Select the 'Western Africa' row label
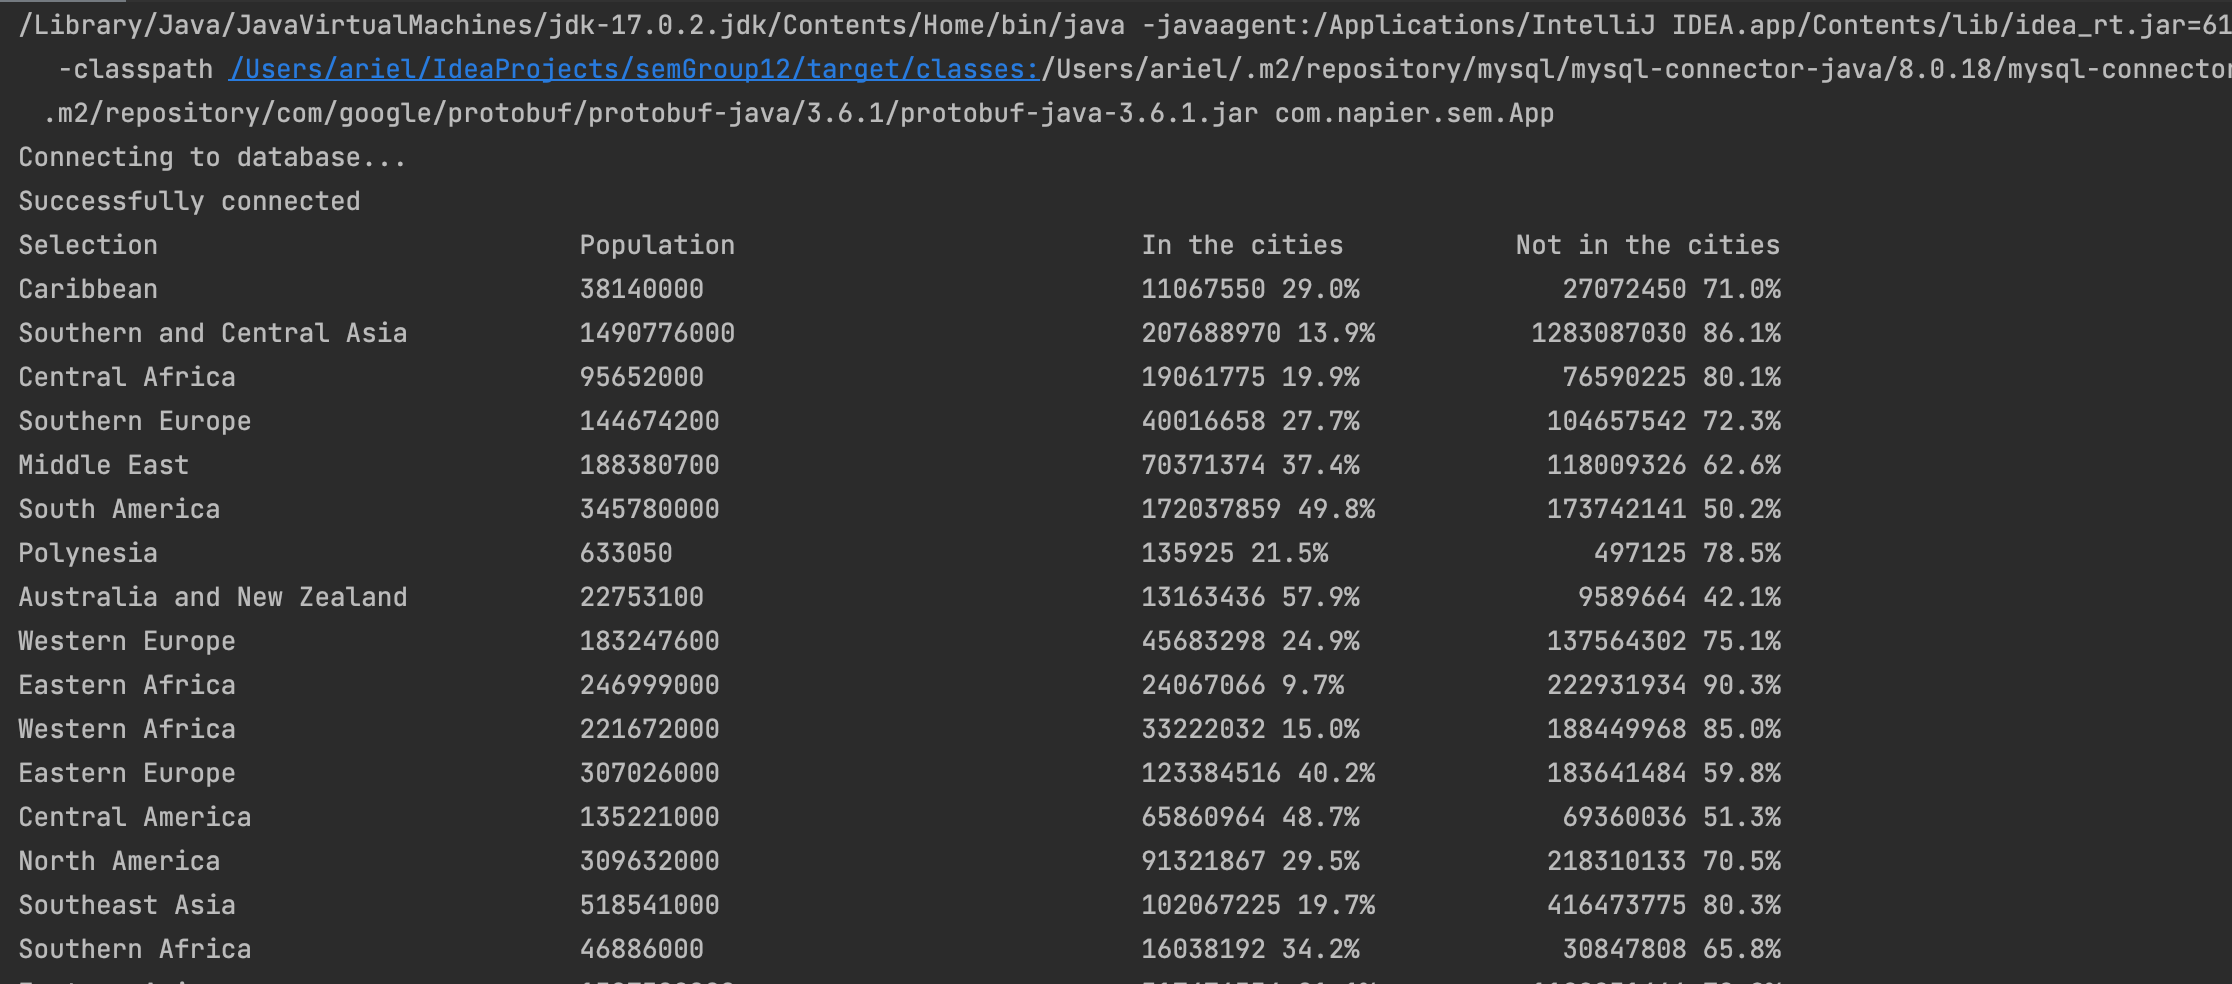Viewport: 2232px width, 984px height. (x=127, y=729)
